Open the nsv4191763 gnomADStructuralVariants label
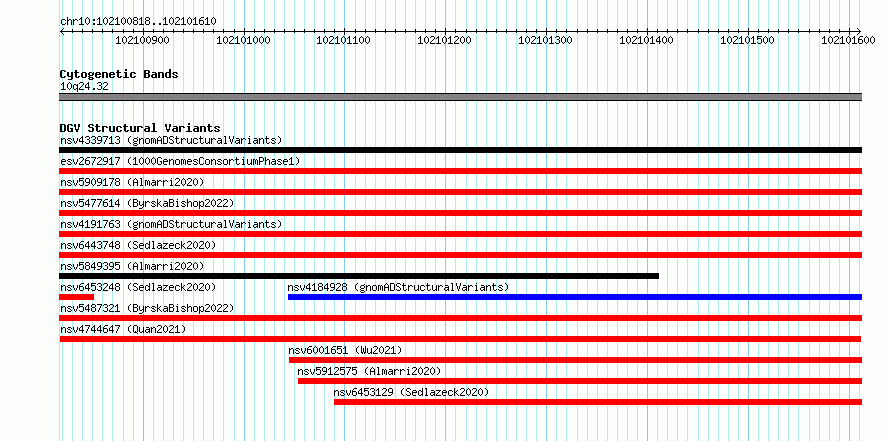The image size is (890, 441). point(171,224)
